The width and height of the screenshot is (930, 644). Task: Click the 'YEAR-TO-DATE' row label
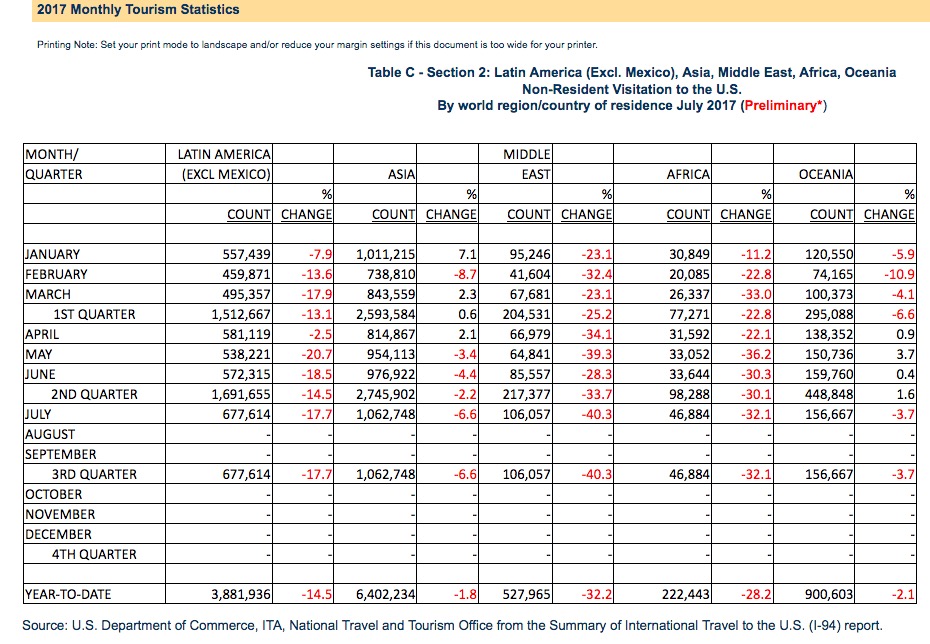pyautogui.click(x=68, y=594)
